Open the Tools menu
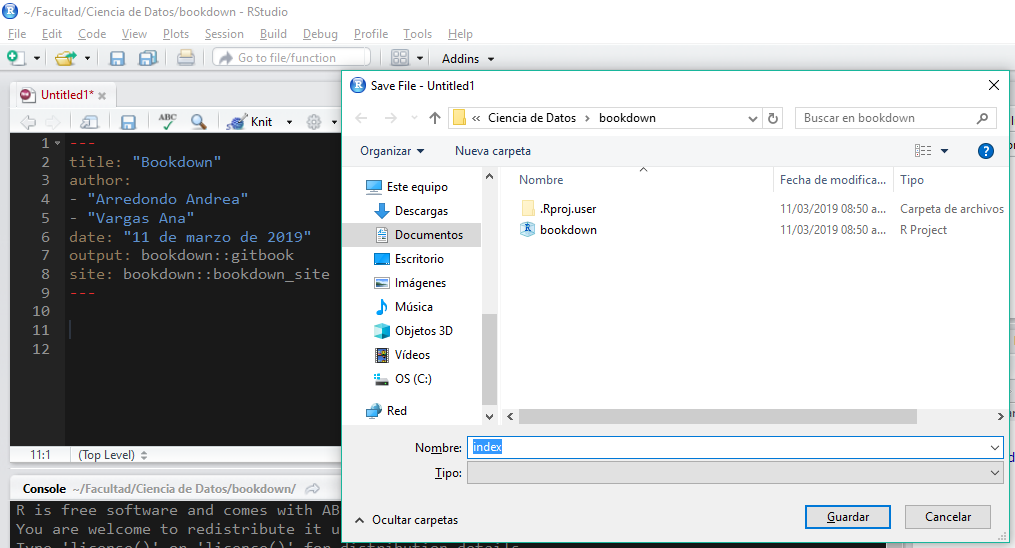Viewport: 1015px width, 548px height. (x=417, y=34)
